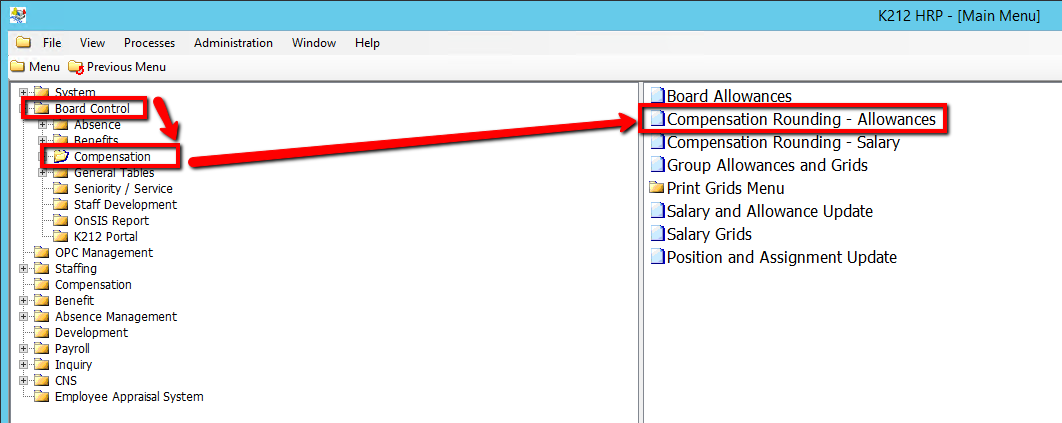The image size is (1062, 423).
Task: Click the OnSIS Report folder icon
Action: (60, 221)
